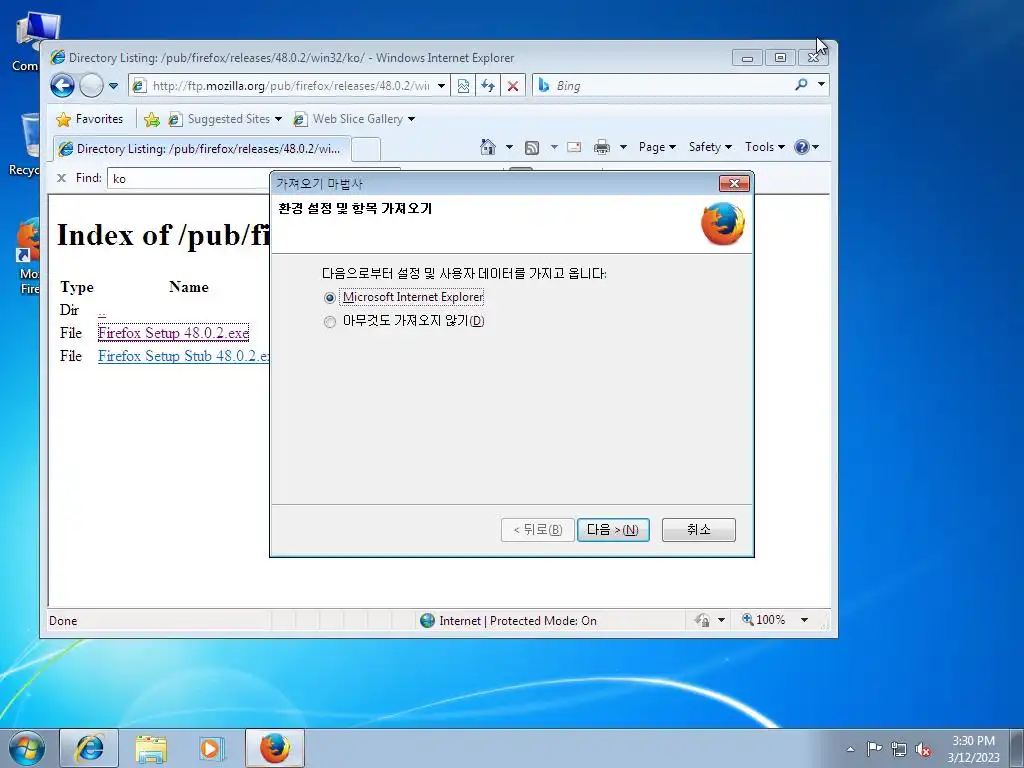The width and height of the screenshot is (1024, 768).
Task: Click the Read Mail icon
Action: pyautogui.click(x=574, y=147)
